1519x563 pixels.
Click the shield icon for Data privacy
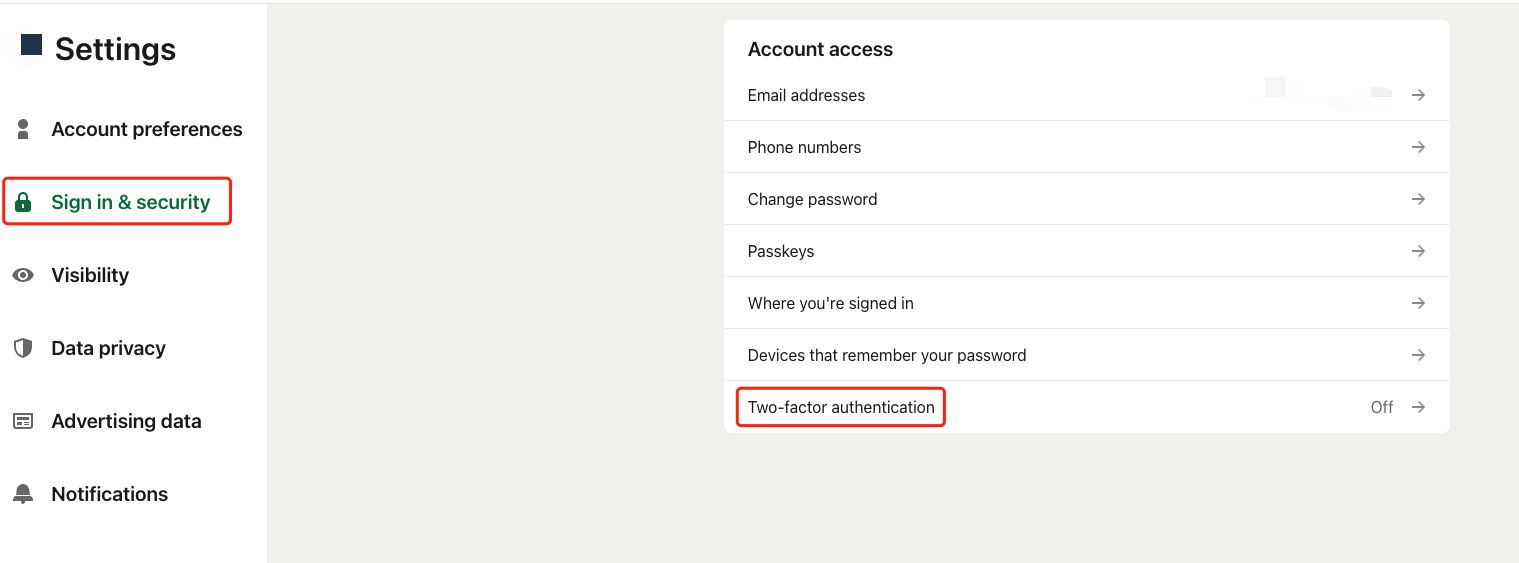(23, 348)
